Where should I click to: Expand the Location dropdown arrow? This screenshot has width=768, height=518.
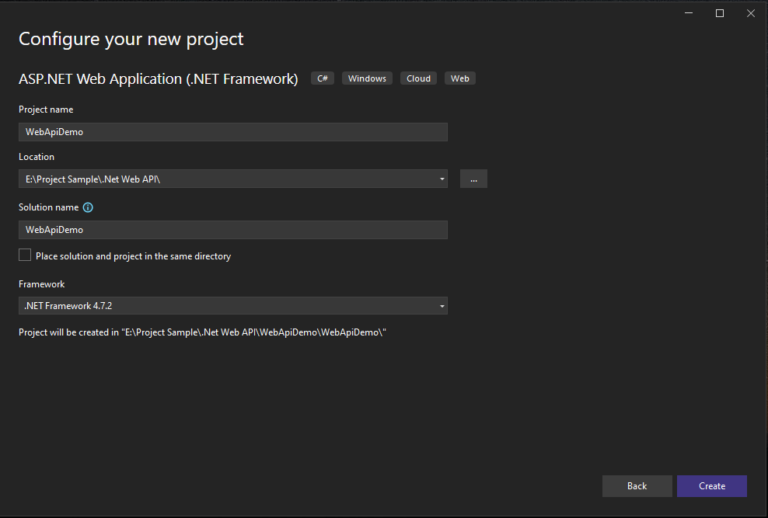(442, 179)
